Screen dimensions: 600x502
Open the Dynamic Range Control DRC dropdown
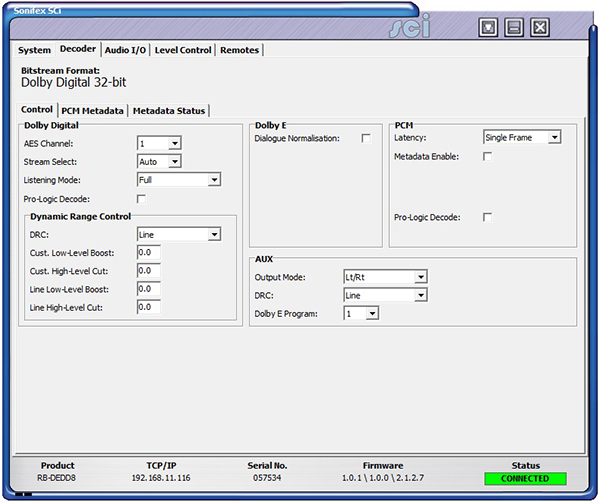[179, 234]
